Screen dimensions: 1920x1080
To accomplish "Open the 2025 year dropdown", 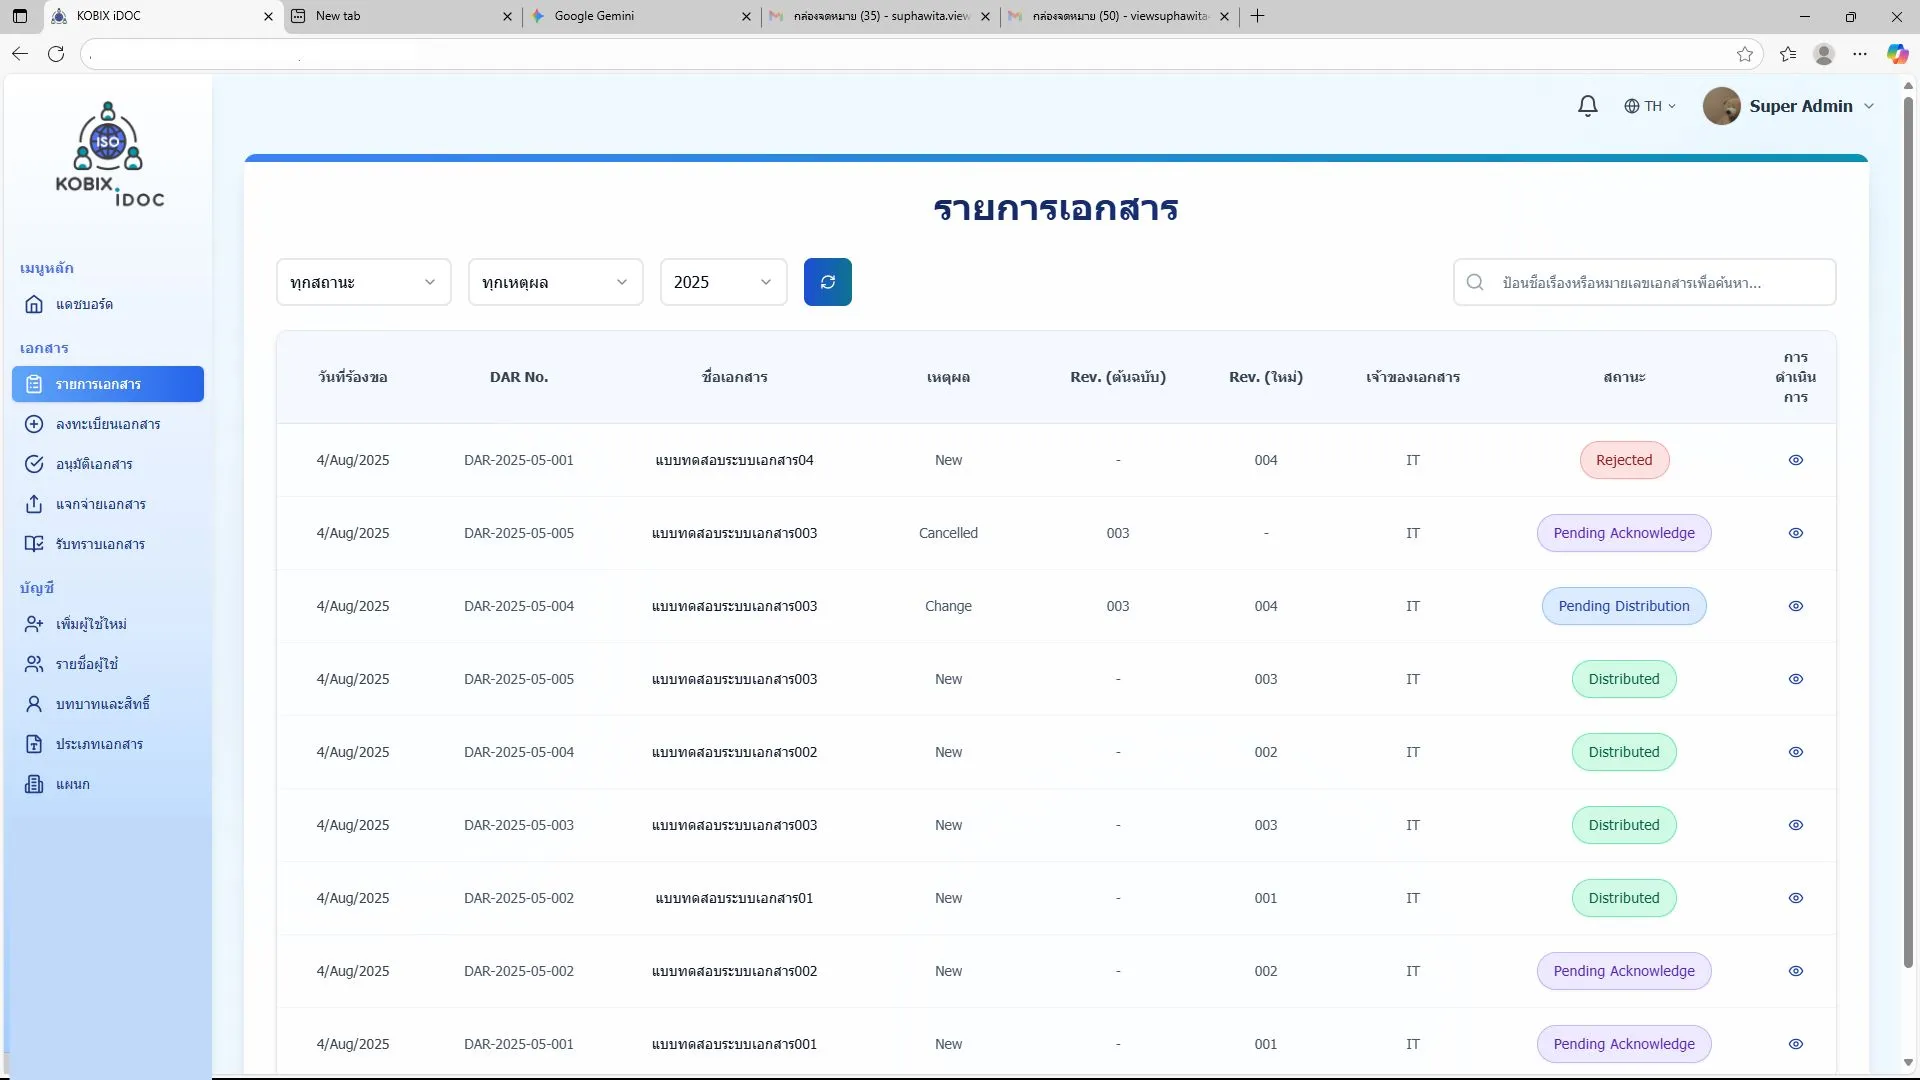I will 723,282.
